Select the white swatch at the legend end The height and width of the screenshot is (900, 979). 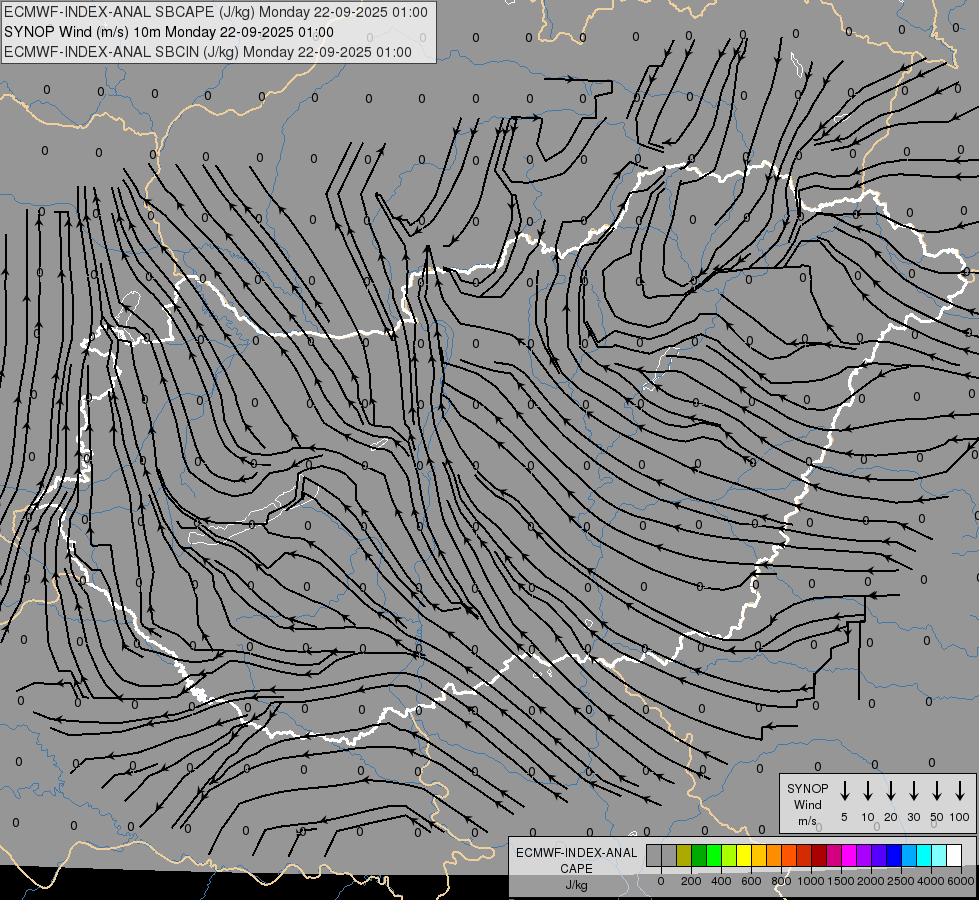click(955, 855)
